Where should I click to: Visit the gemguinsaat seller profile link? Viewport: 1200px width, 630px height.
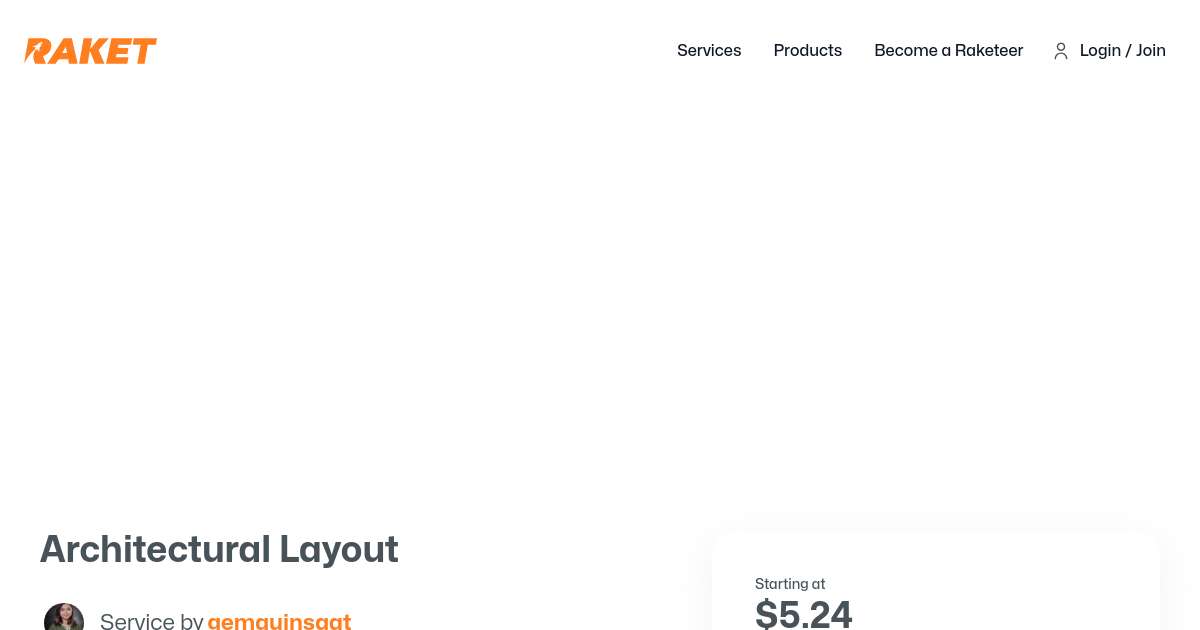(x=279, y=621)
